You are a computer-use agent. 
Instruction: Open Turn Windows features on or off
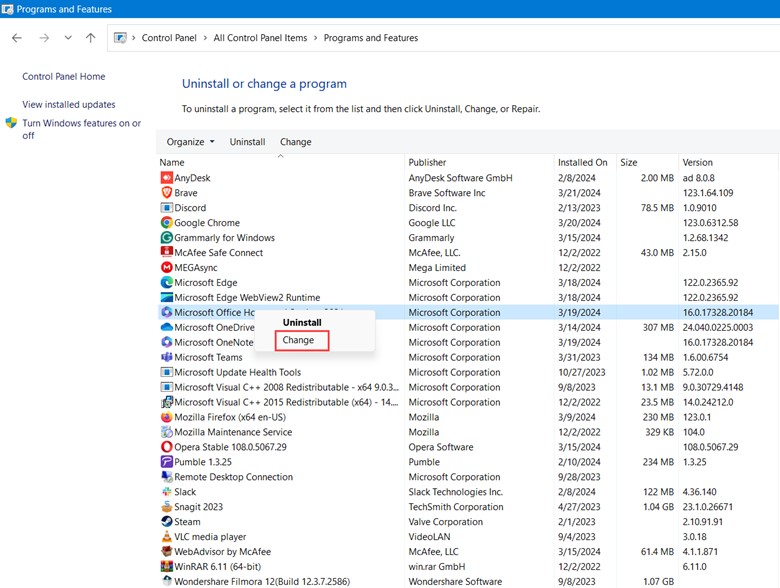(x=81, y=129)
